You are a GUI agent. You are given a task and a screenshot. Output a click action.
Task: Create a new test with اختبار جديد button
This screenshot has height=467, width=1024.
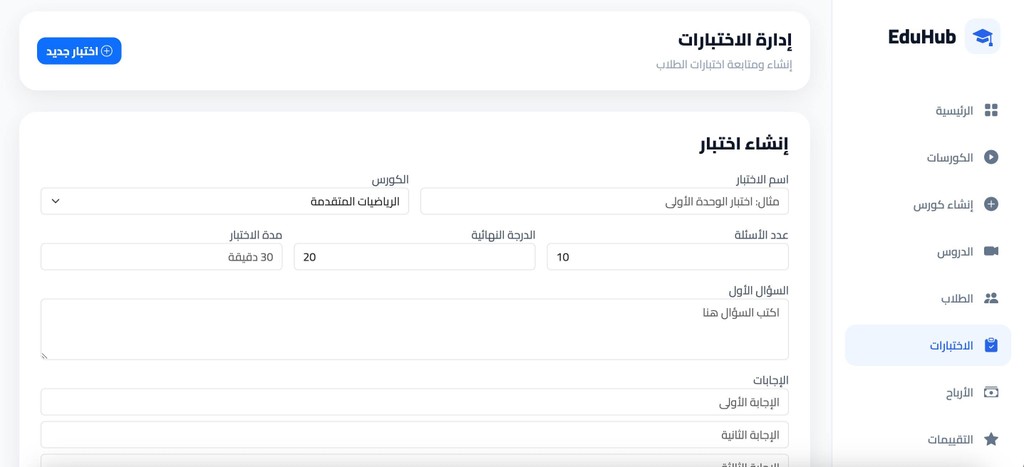[79, 51]
